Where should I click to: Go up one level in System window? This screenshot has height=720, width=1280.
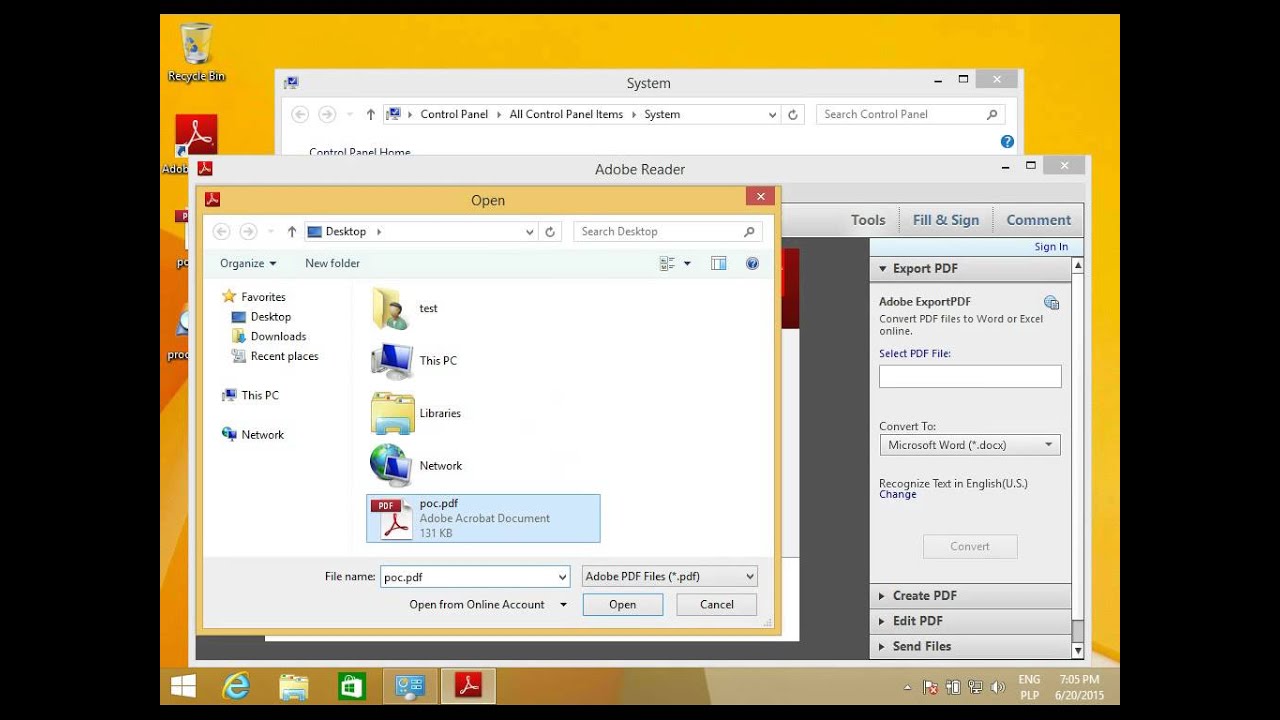click(370, 115)
